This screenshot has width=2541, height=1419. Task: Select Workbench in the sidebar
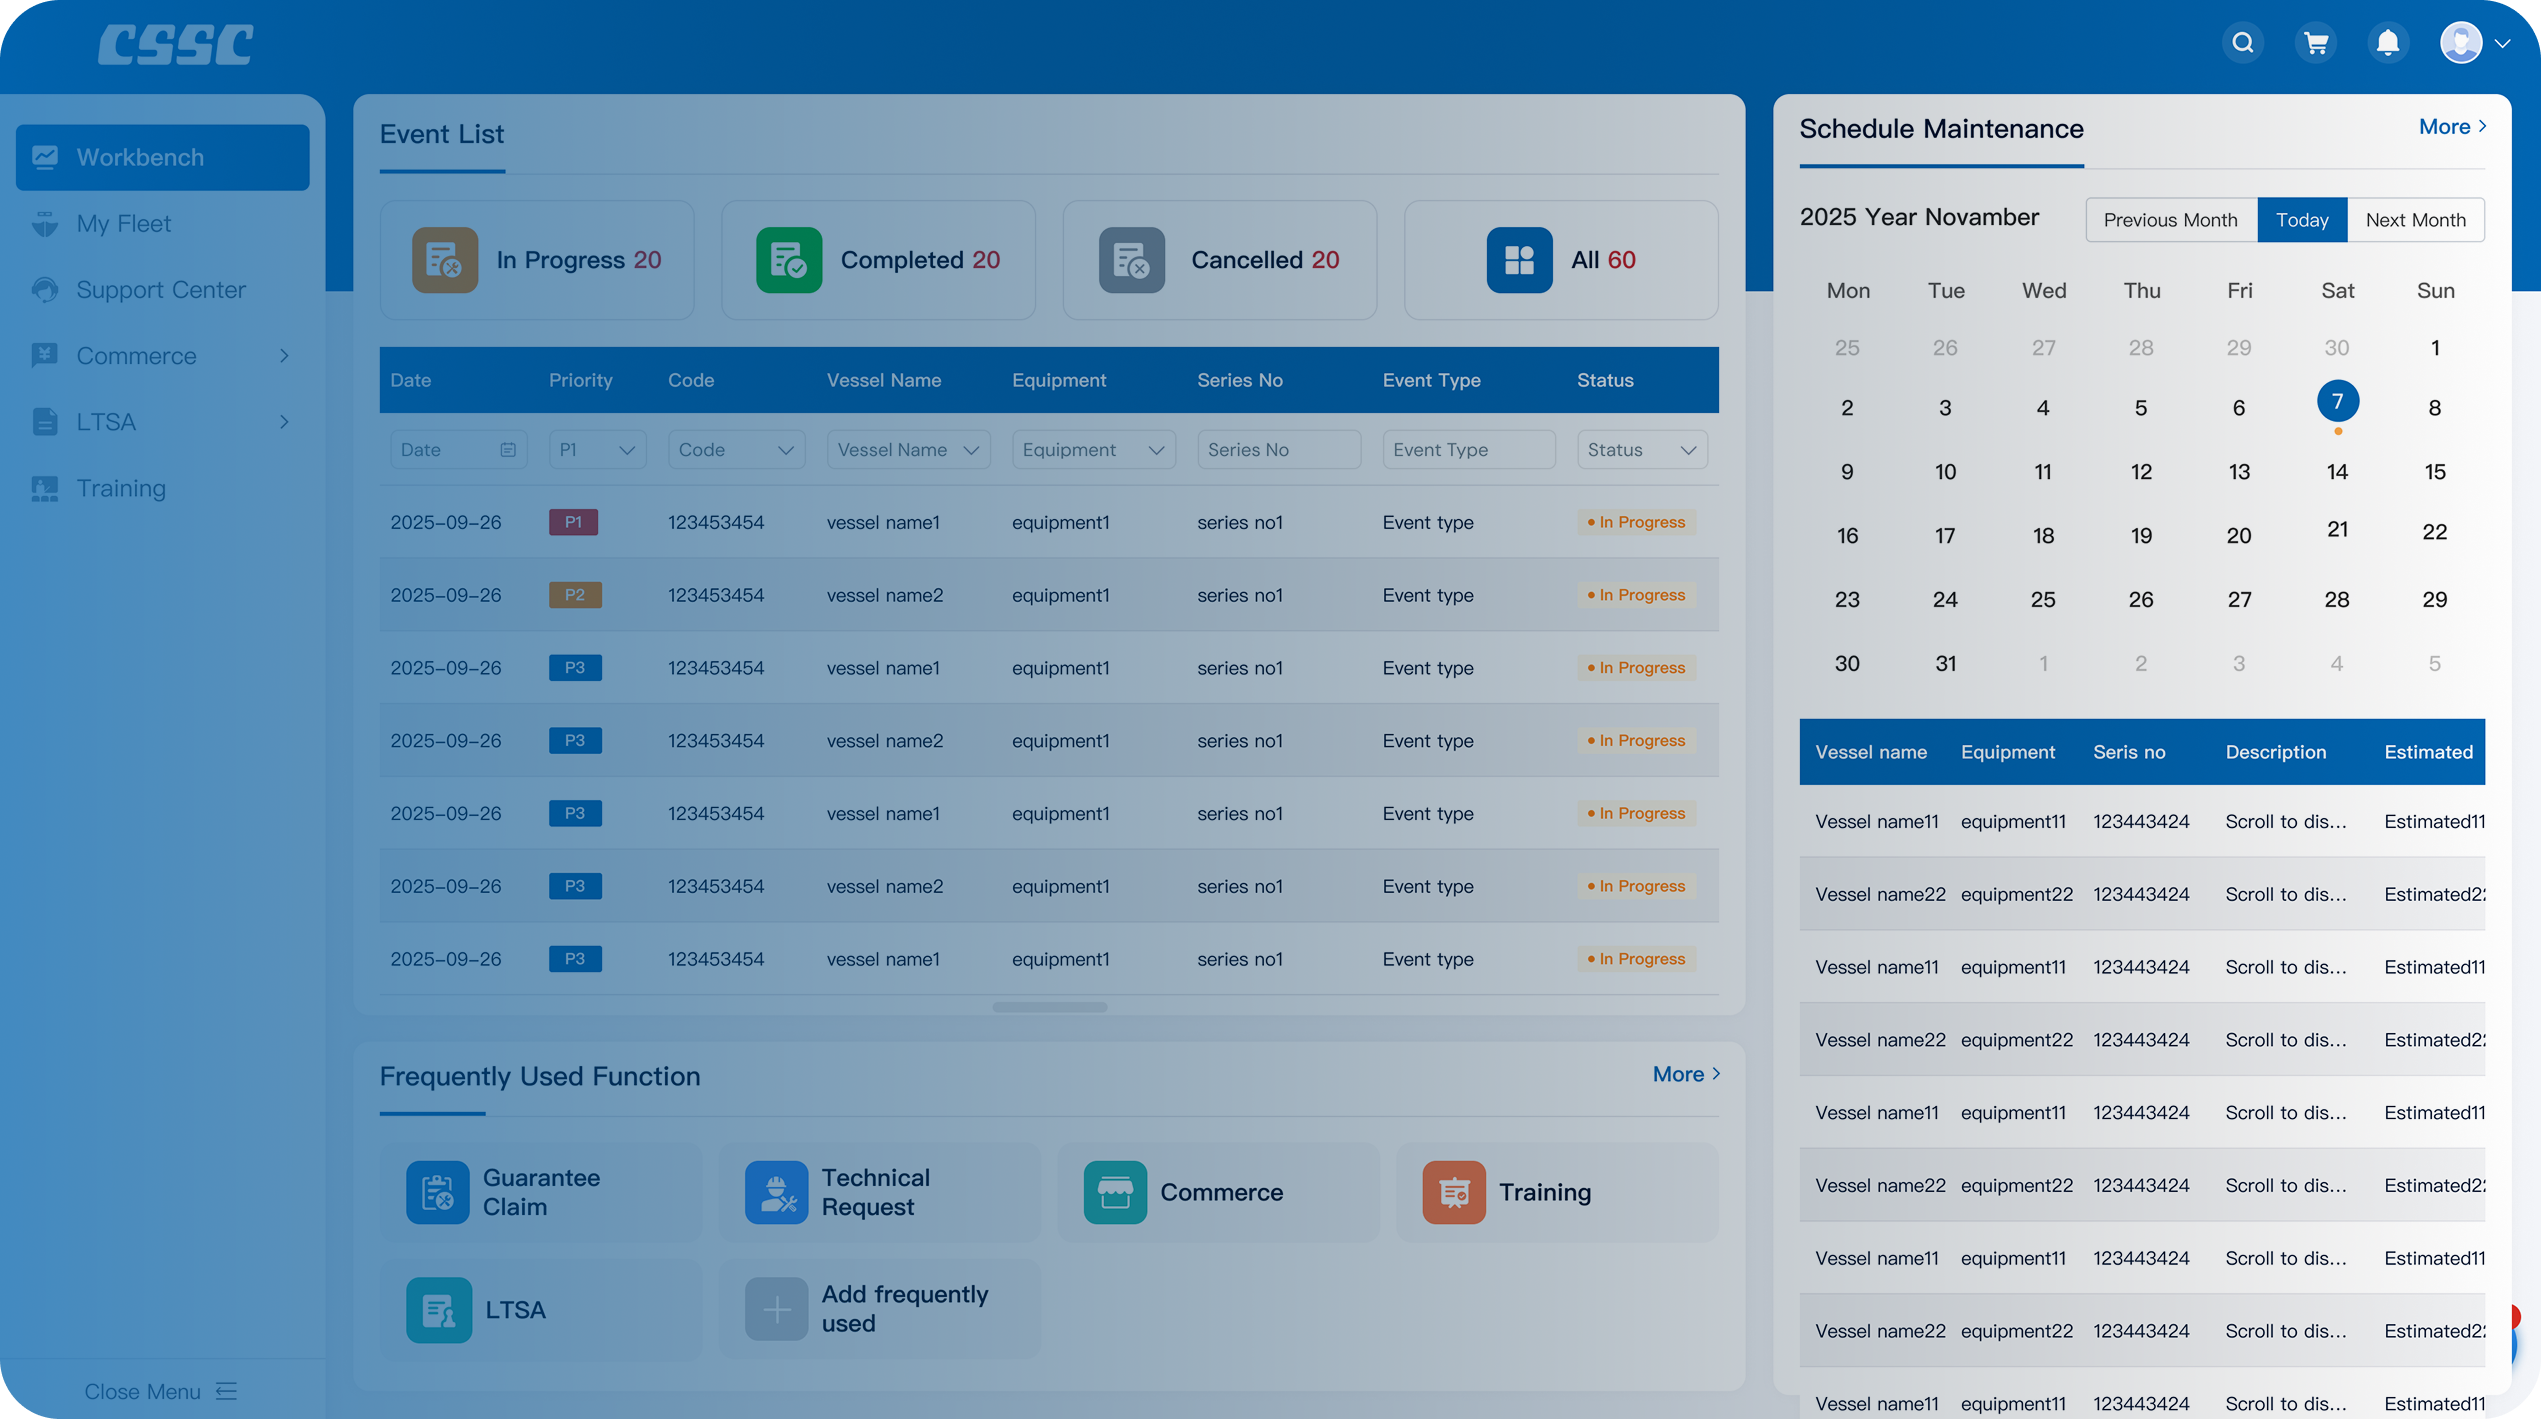pos(163,157)
